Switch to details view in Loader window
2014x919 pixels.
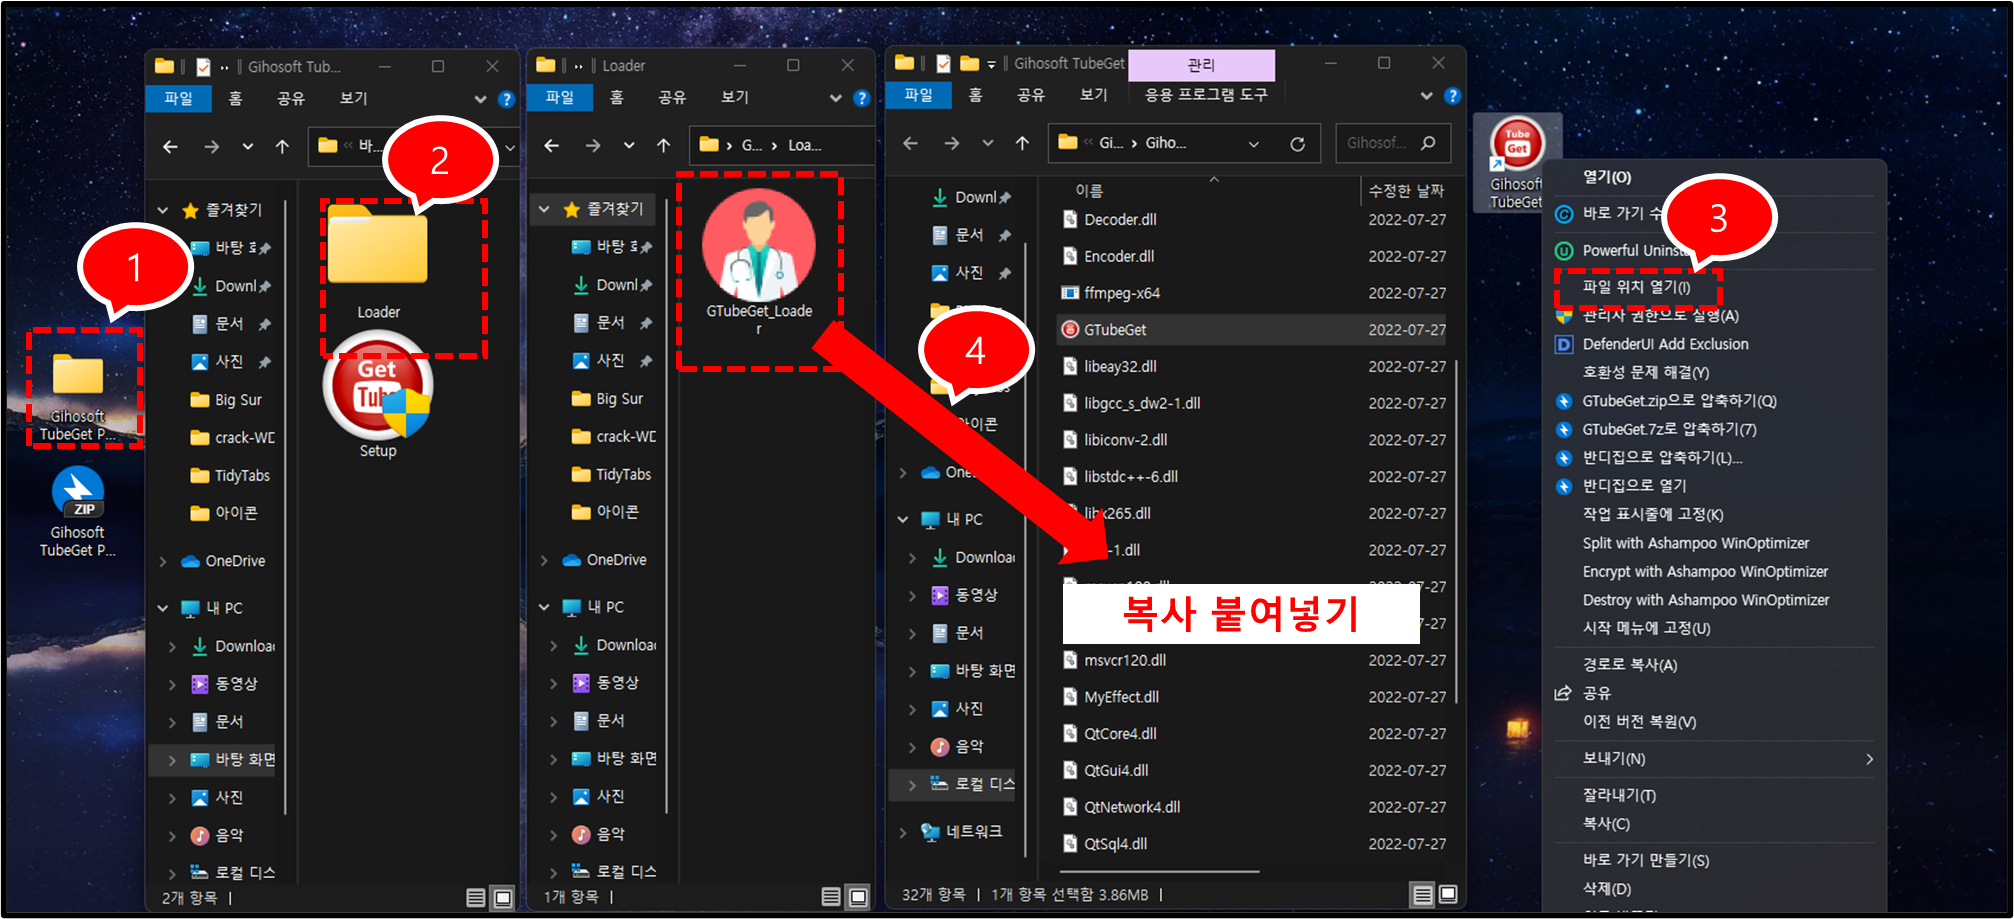pos(831,896)
